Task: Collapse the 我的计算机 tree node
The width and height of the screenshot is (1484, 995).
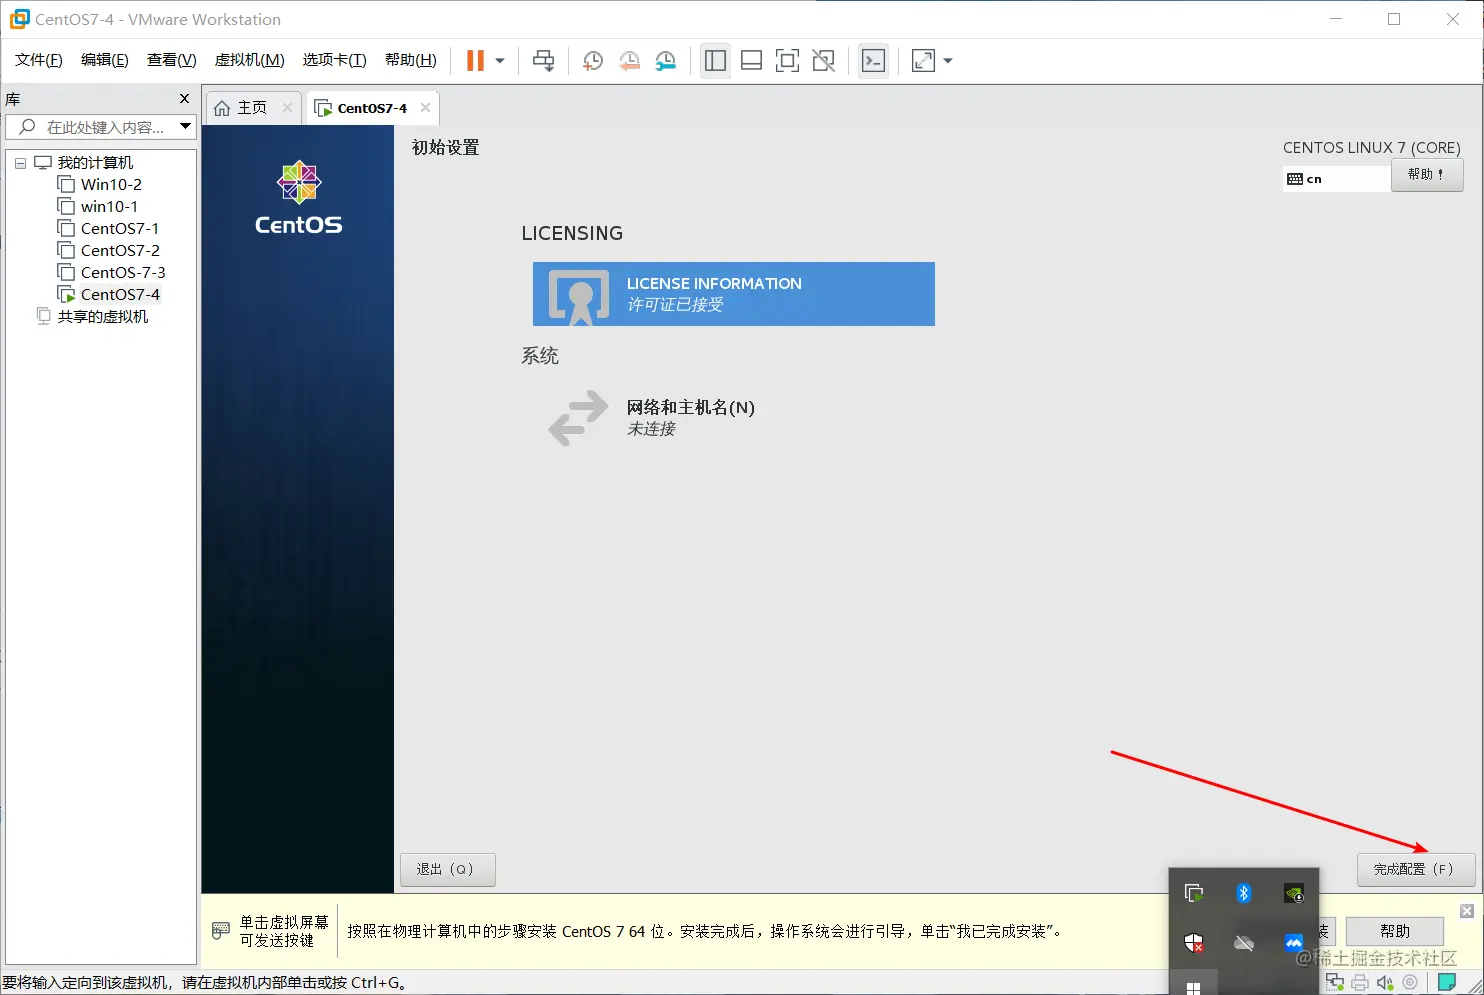Action: [x=20, y=163]
